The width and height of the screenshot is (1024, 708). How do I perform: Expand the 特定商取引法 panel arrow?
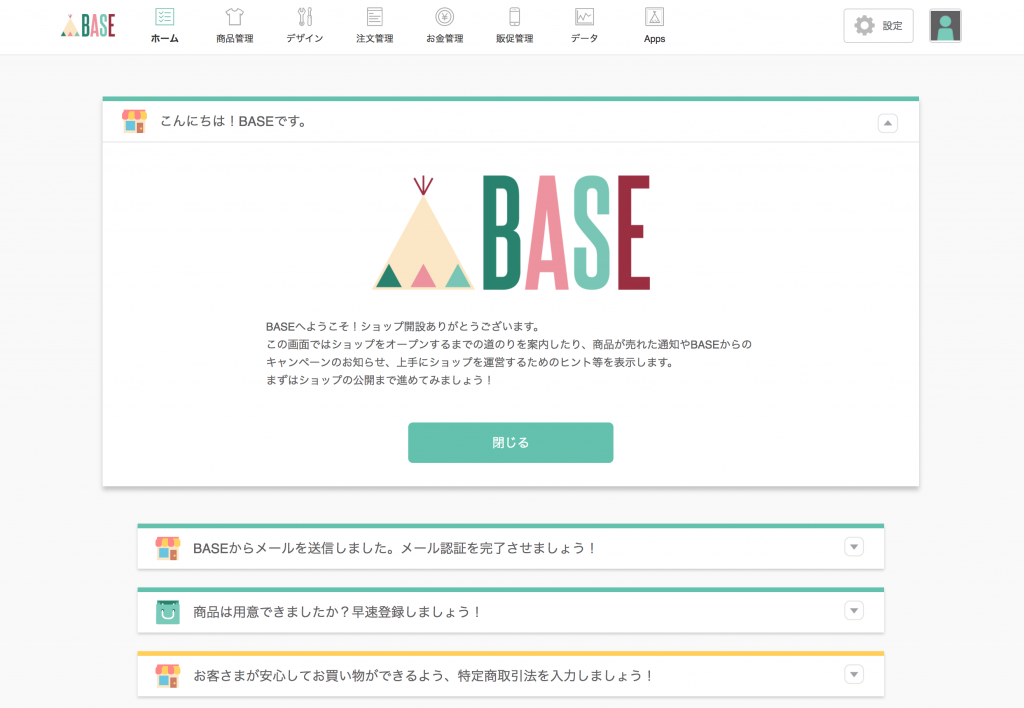pyautogui.click(x=854, y=674)
